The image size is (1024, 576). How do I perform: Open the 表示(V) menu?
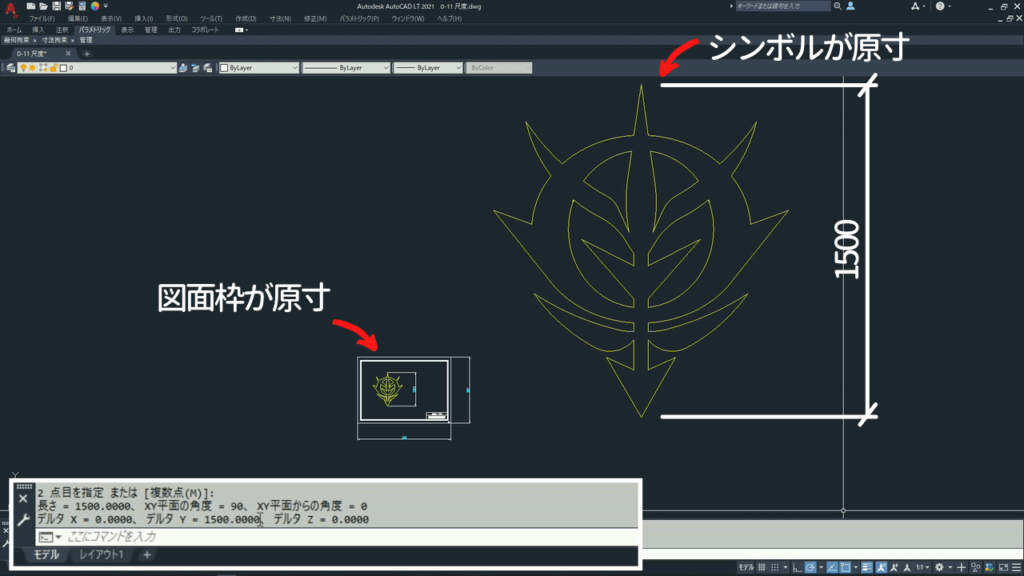(111, 19)
